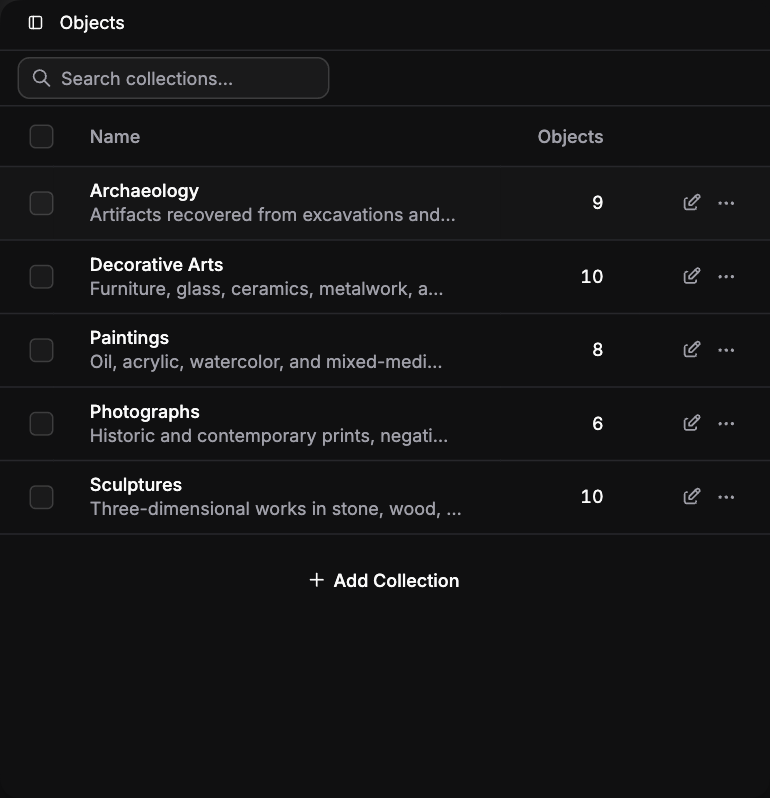Show three-dot menu for Photographs
This screenshot has height=798, width=770.
[726, 423]
